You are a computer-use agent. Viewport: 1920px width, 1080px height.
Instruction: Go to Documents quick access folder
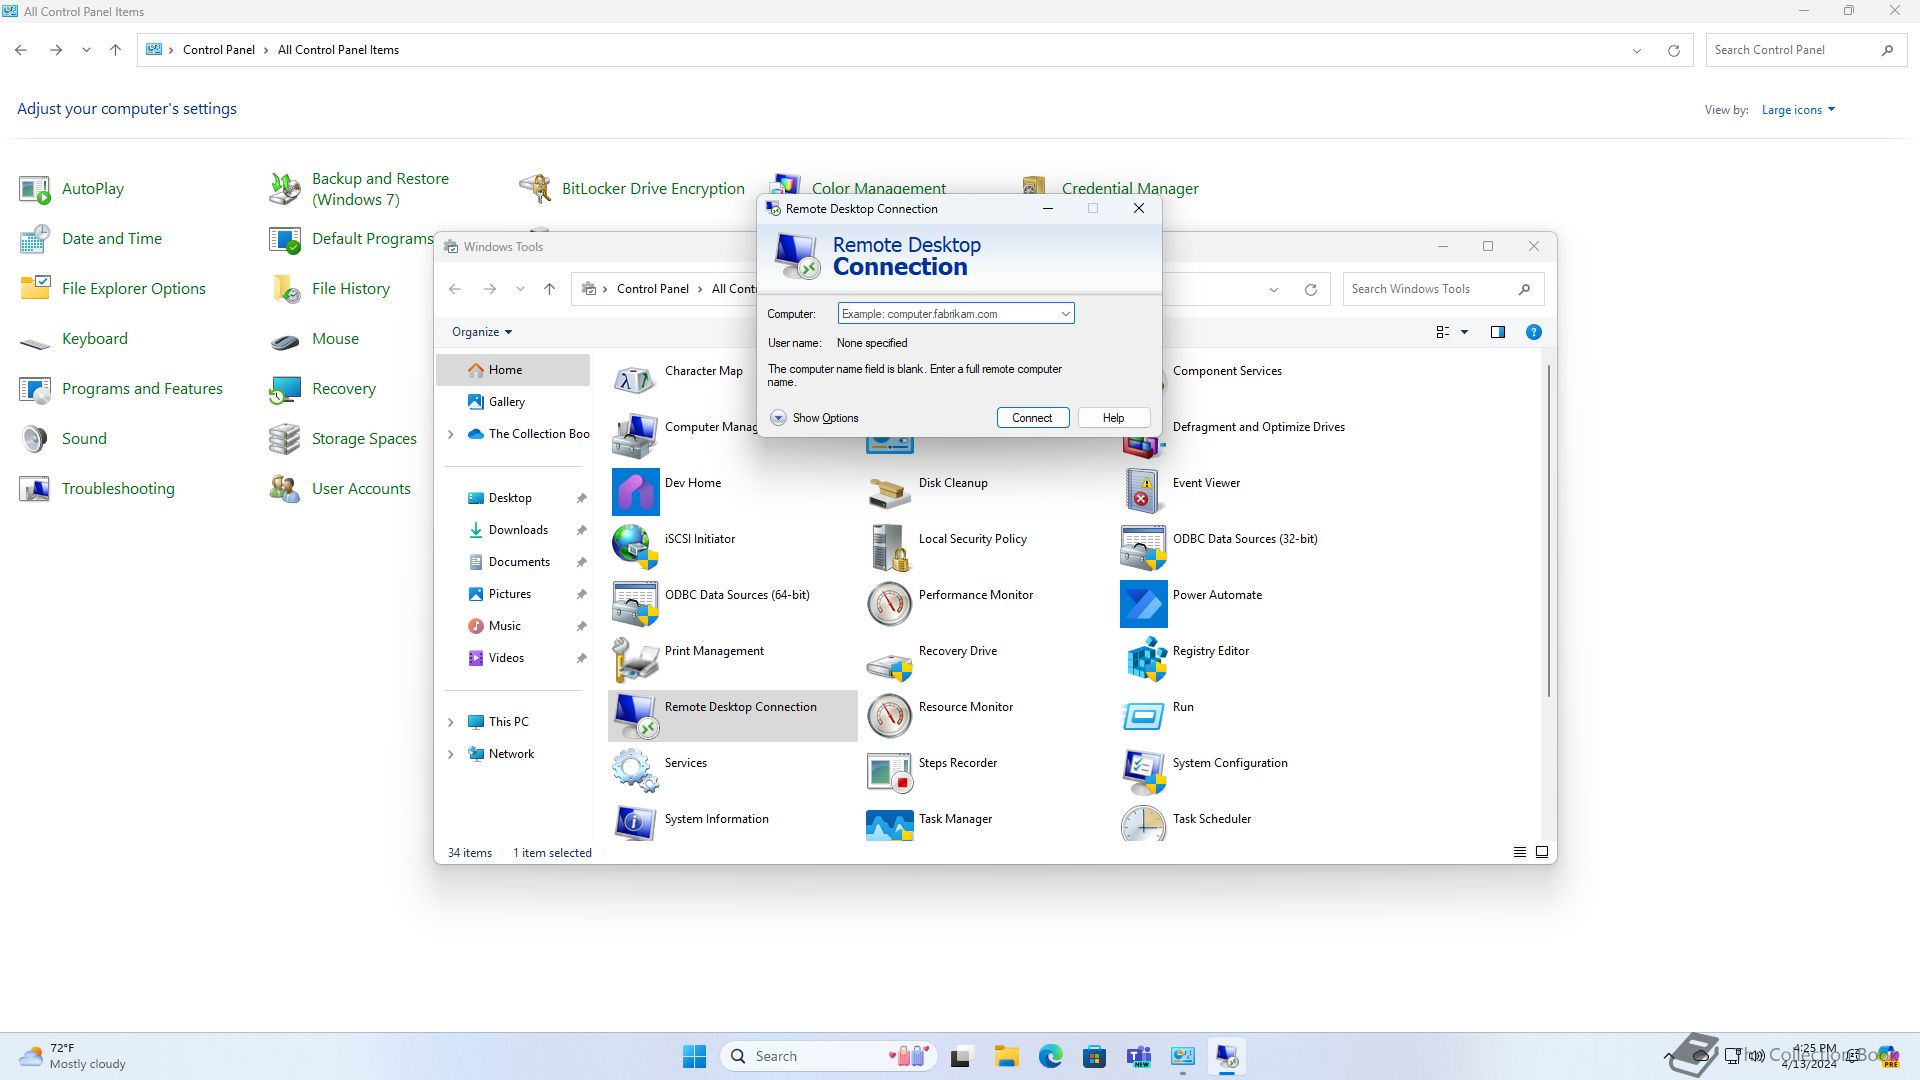click(x=513, y=562)
